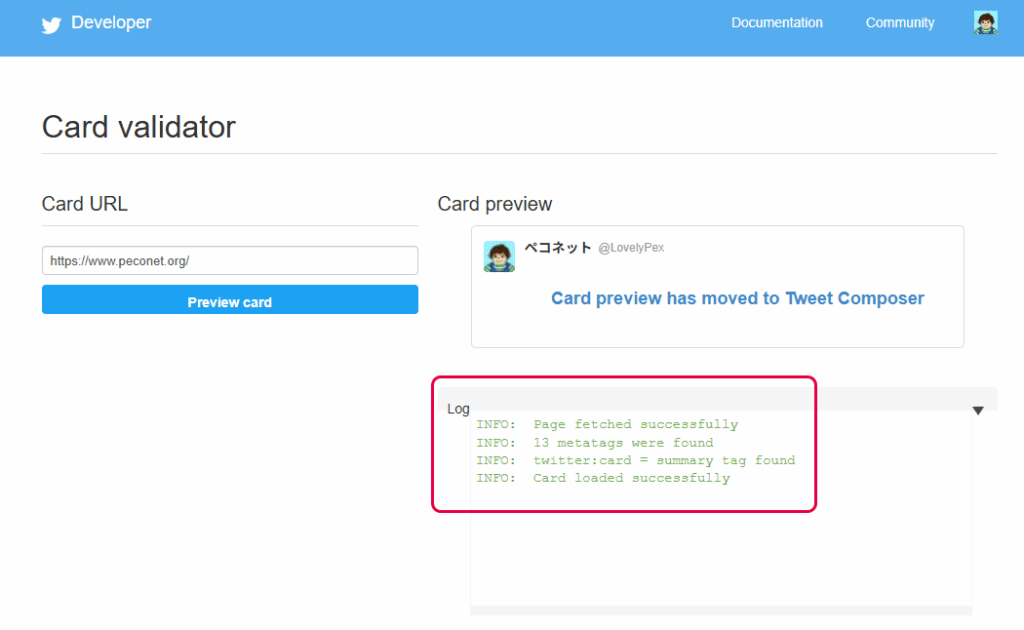
Task: Open the Documentation menu
Action: 776,23
